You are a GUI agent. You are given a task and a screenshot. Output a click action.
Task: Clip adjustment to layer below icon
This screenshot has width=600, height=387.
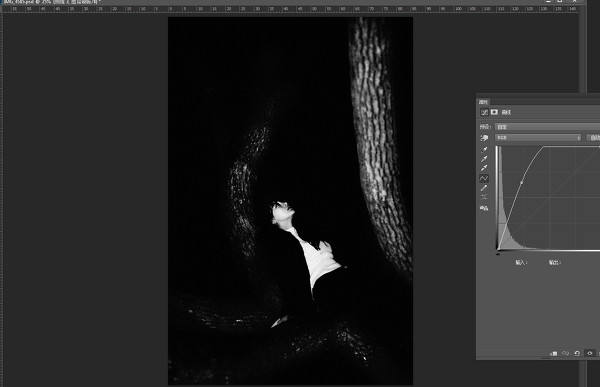[x=553, y=353]
